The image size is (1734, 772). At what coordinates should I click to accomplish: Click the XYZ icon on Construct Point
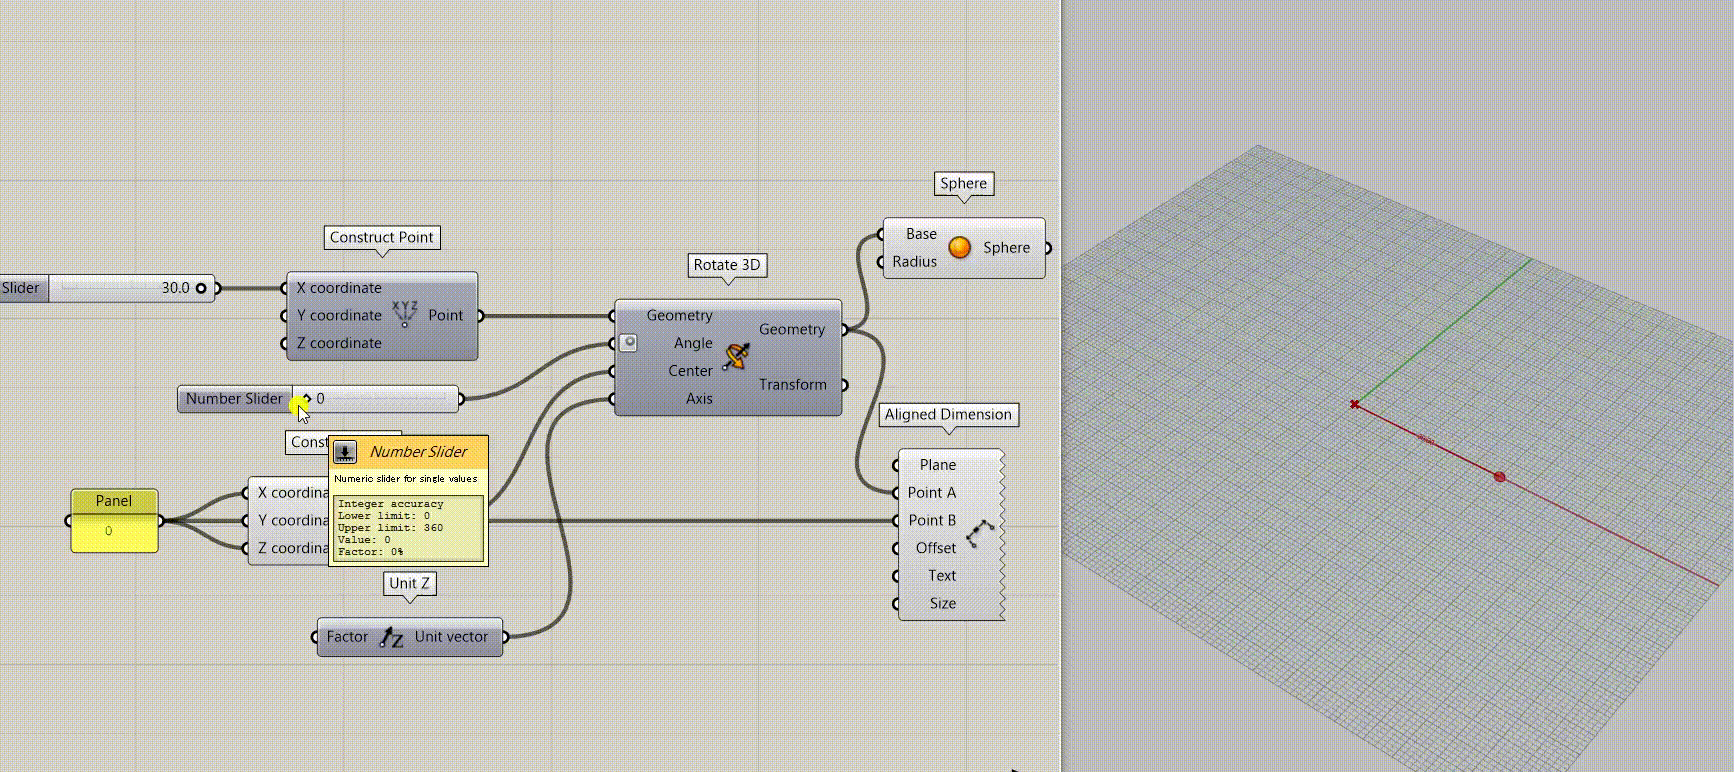[x=405, y=314]
